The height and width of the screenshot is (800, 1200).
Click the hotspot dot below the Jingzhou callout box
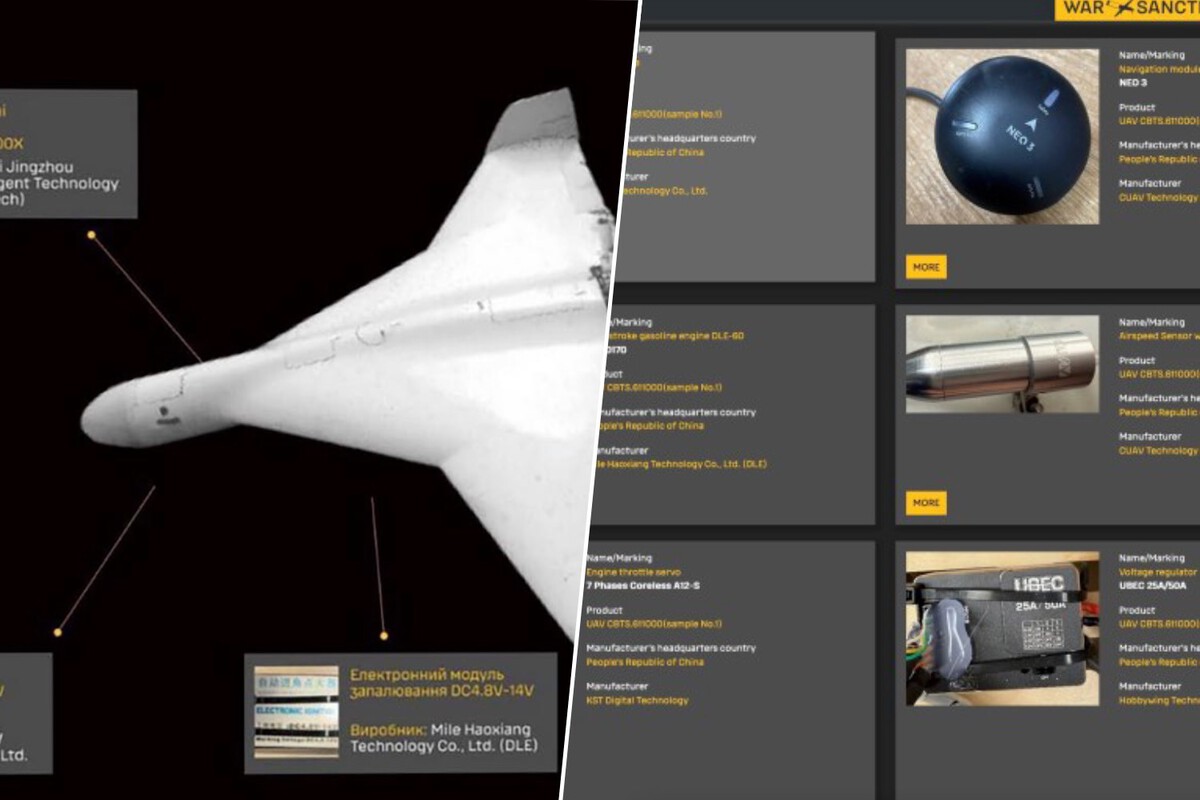click(91, 235)
